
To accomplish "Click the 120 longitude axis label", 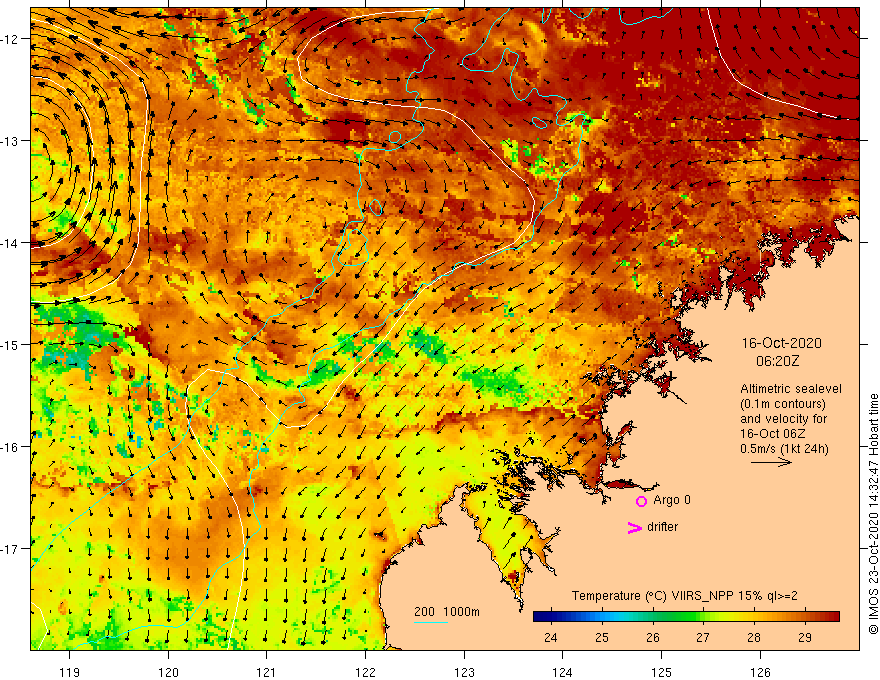I will (168, 672).
